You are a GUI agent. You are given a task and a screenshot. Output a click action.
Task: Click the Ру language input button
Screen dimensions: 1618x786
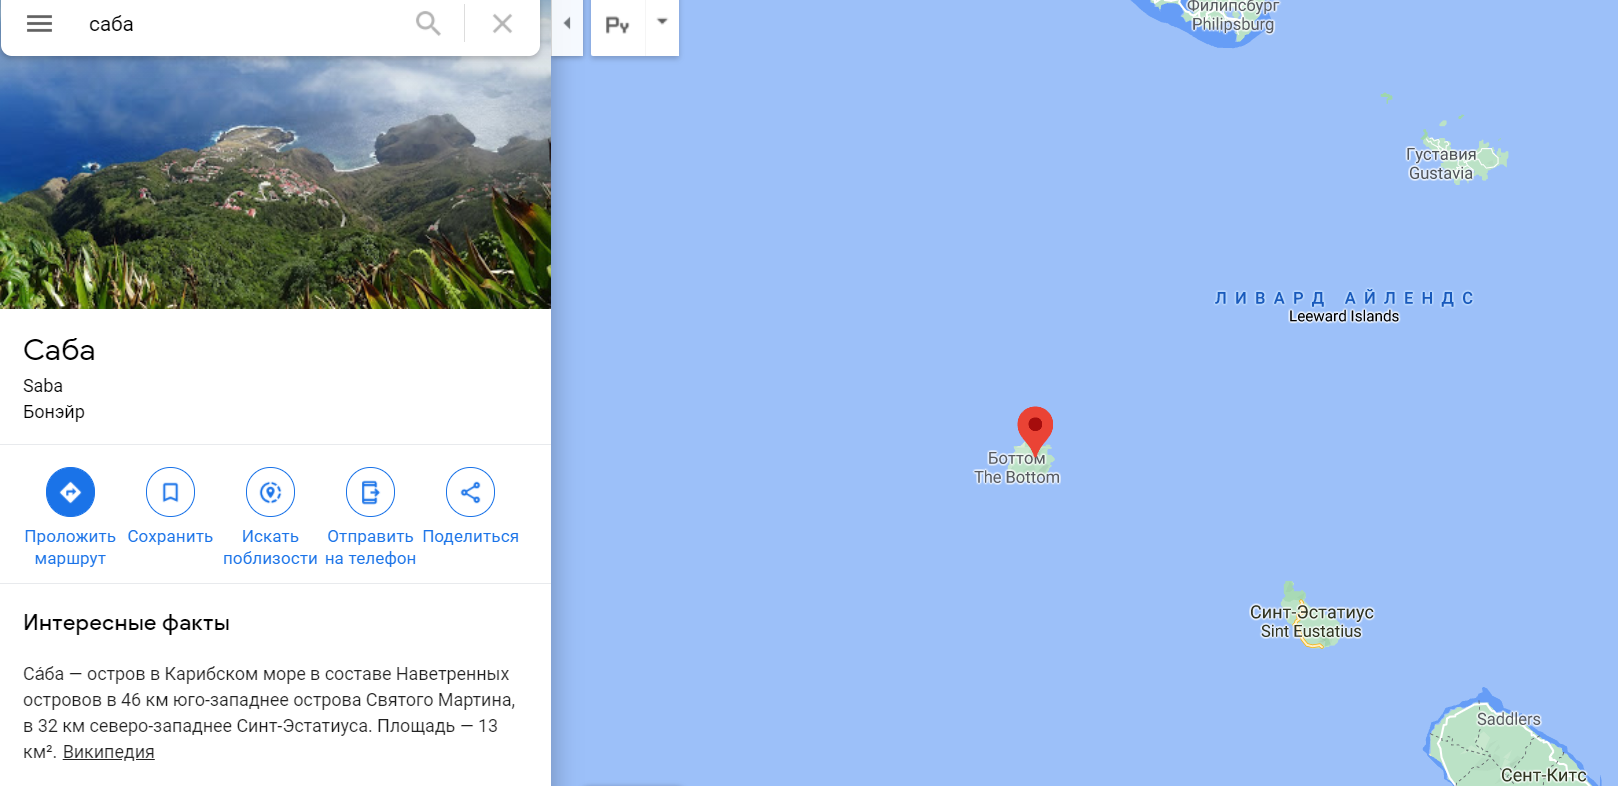tap(618, 25)
